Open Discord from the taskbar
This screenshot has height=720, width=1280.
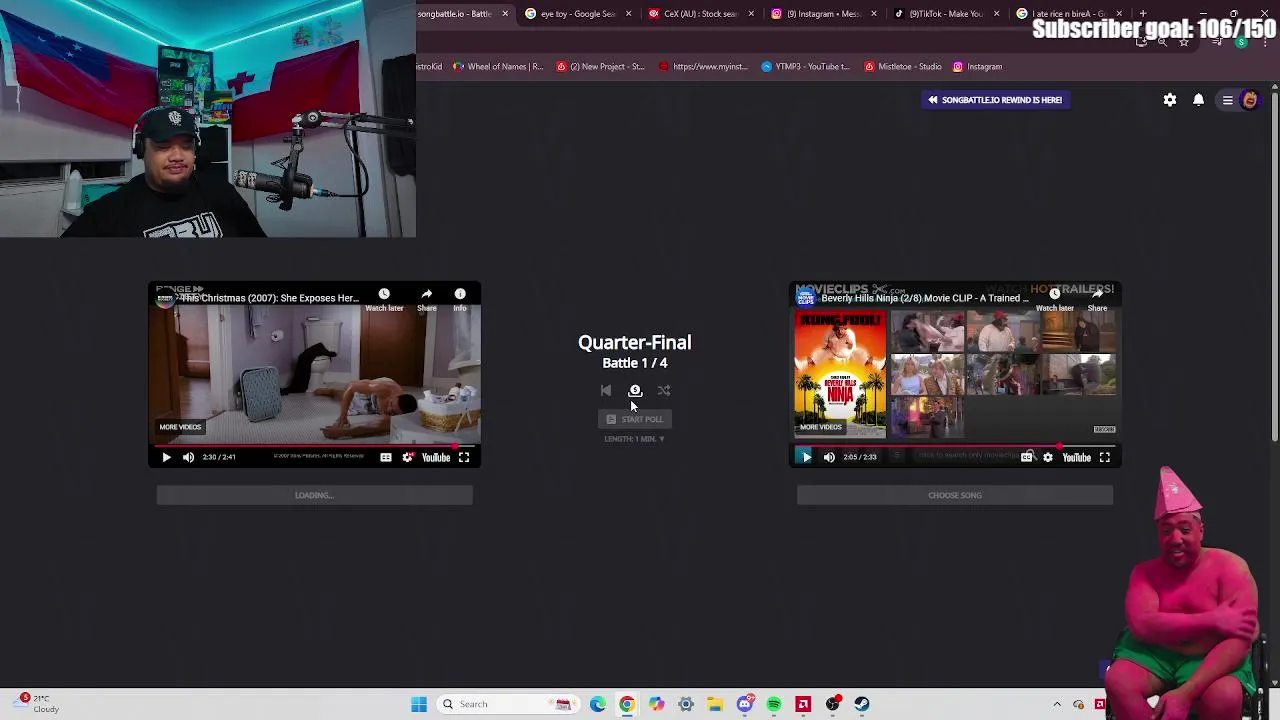point(745,704)
